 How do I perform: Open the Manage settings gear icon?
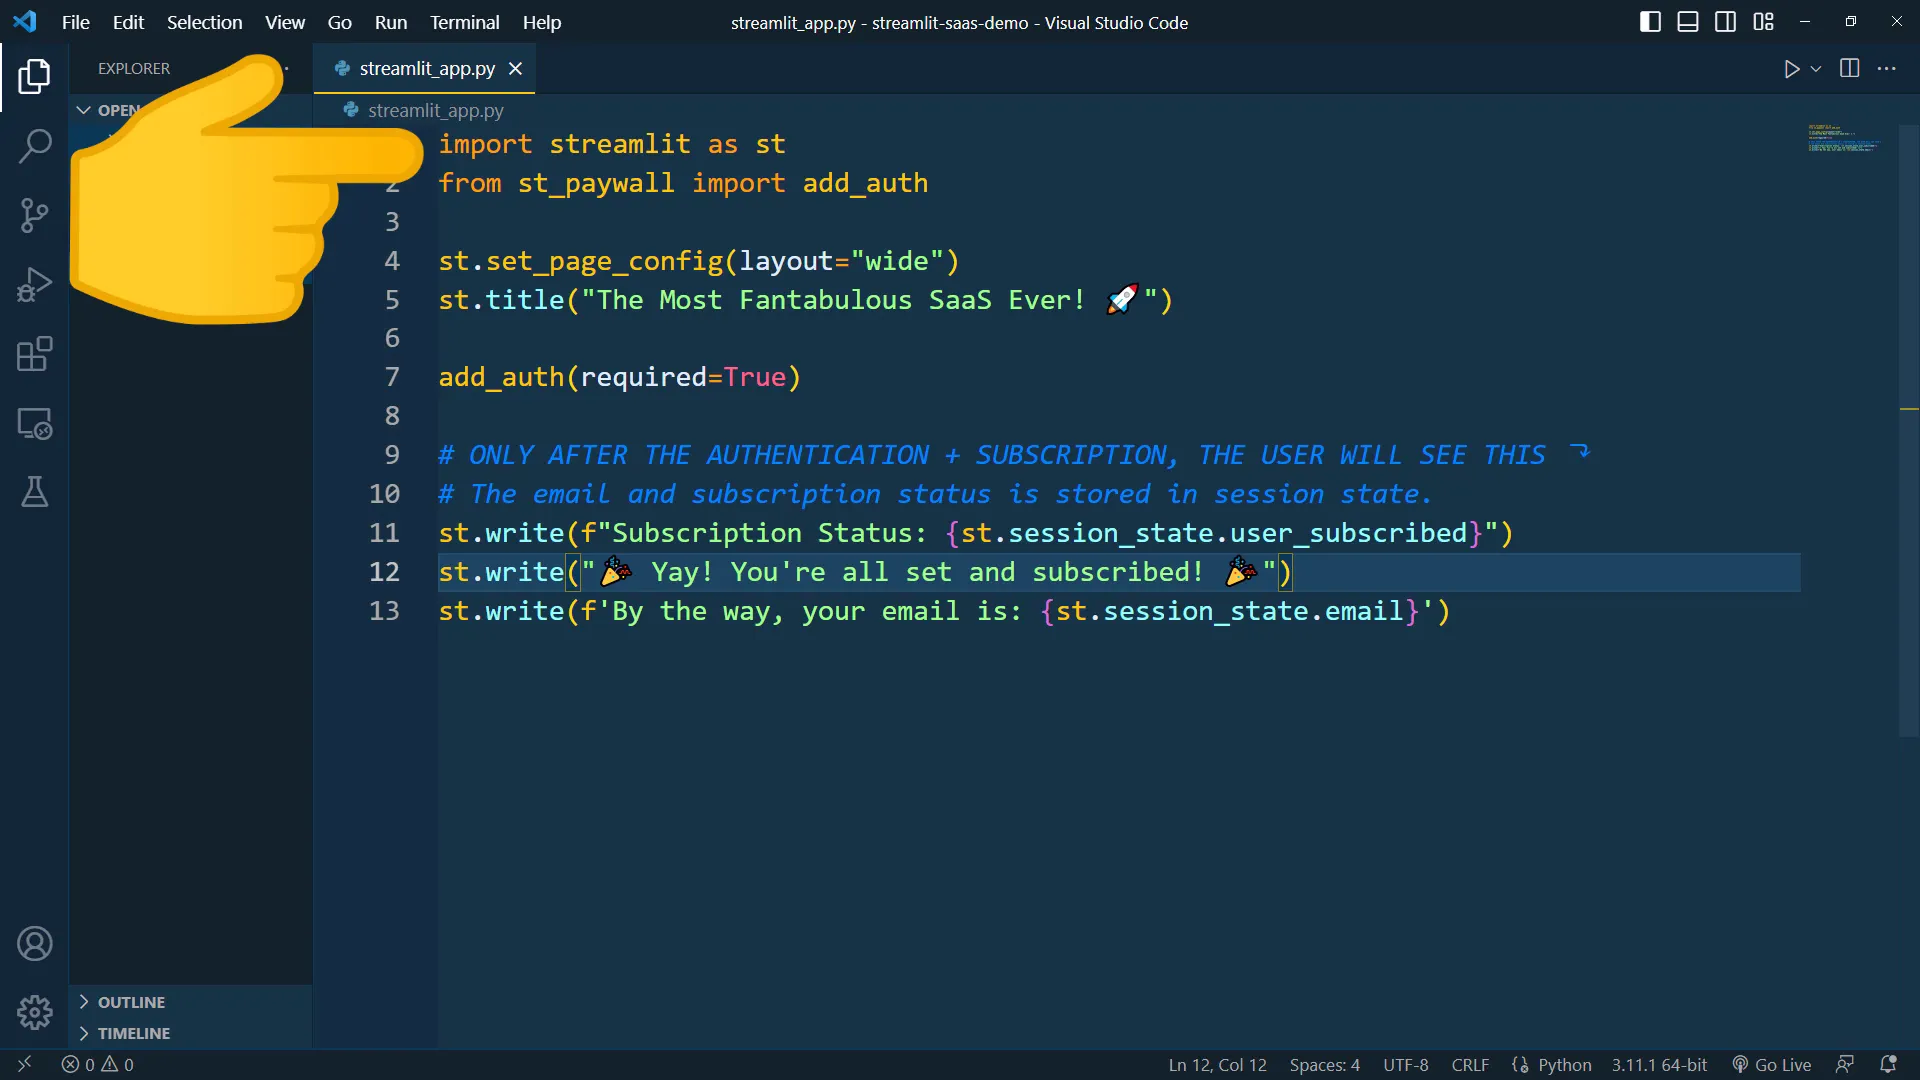point(35,1013)
